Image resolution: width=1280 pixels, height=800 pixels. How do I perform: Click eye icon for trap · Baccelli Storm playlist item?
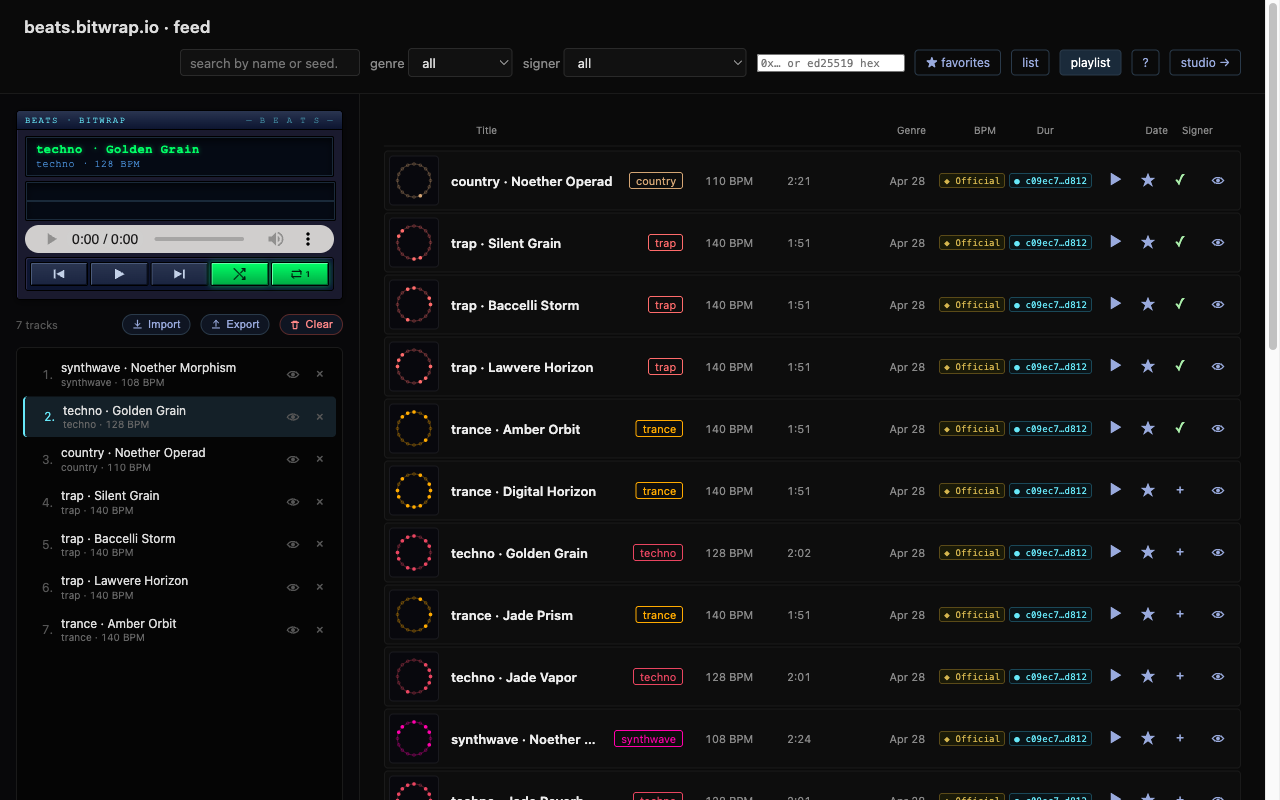pos(293,545)
